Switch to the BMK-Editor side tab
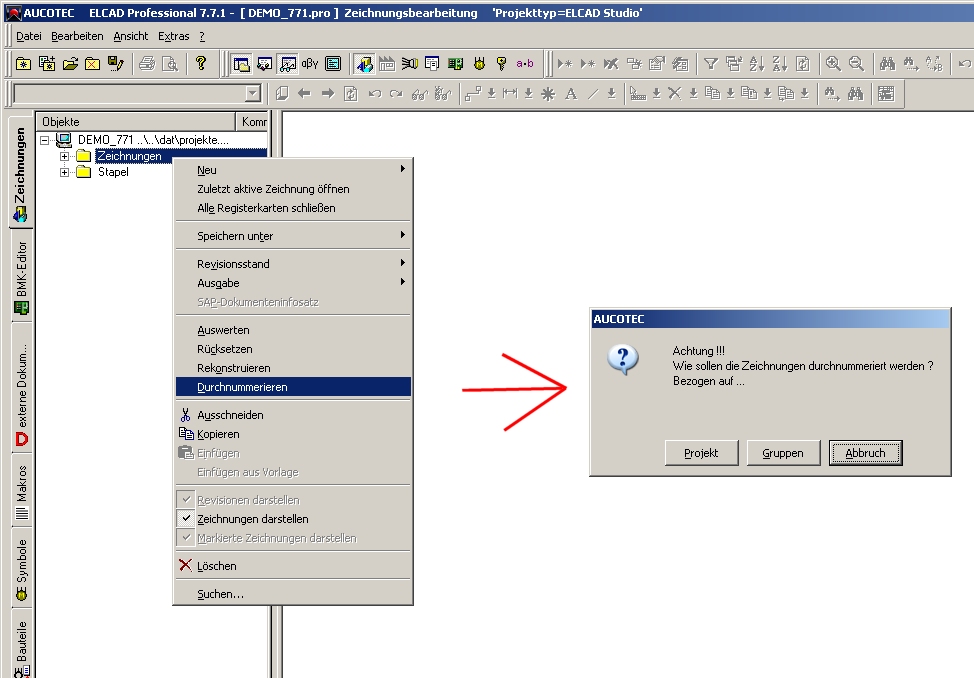974x678 pixels. click(22, 277)
